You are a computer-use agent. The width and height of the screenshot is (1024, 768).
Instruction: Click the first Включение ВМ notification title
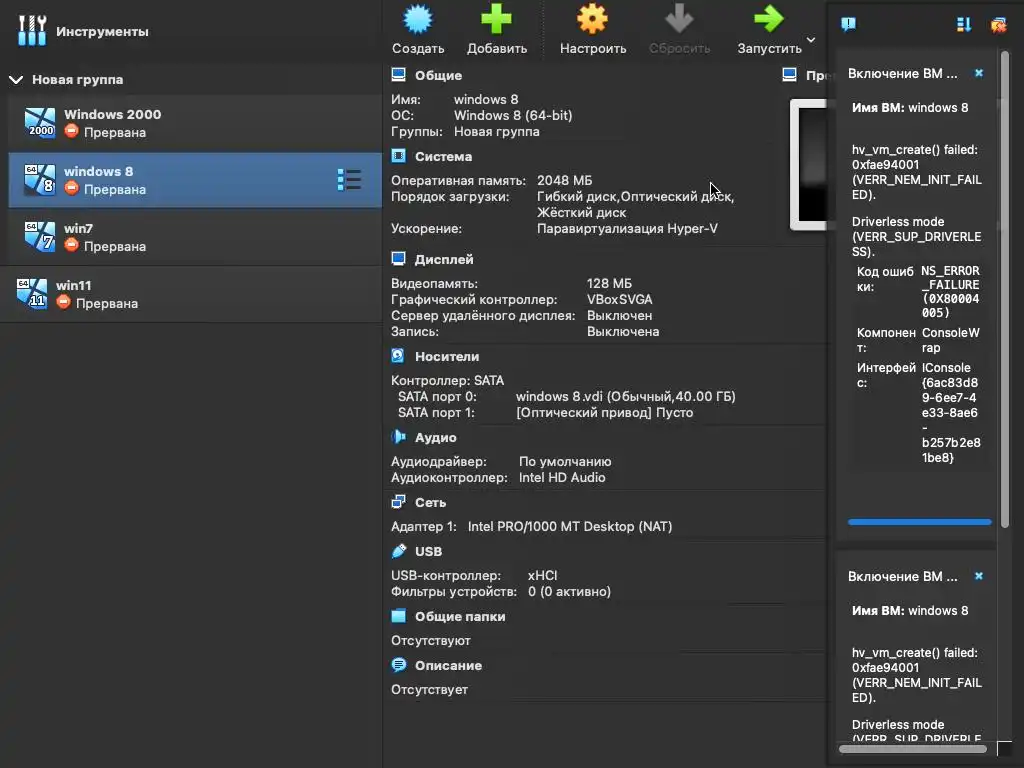tap(903, 74)
